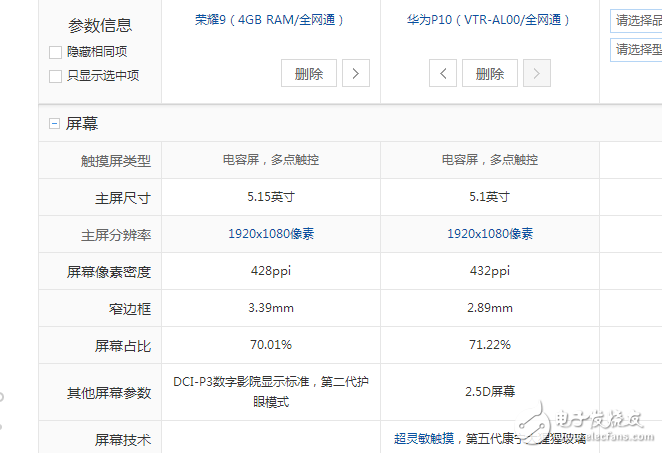Select the 71.22% value
The width and height of the screenshot is (662, 453).
(490, 345)
